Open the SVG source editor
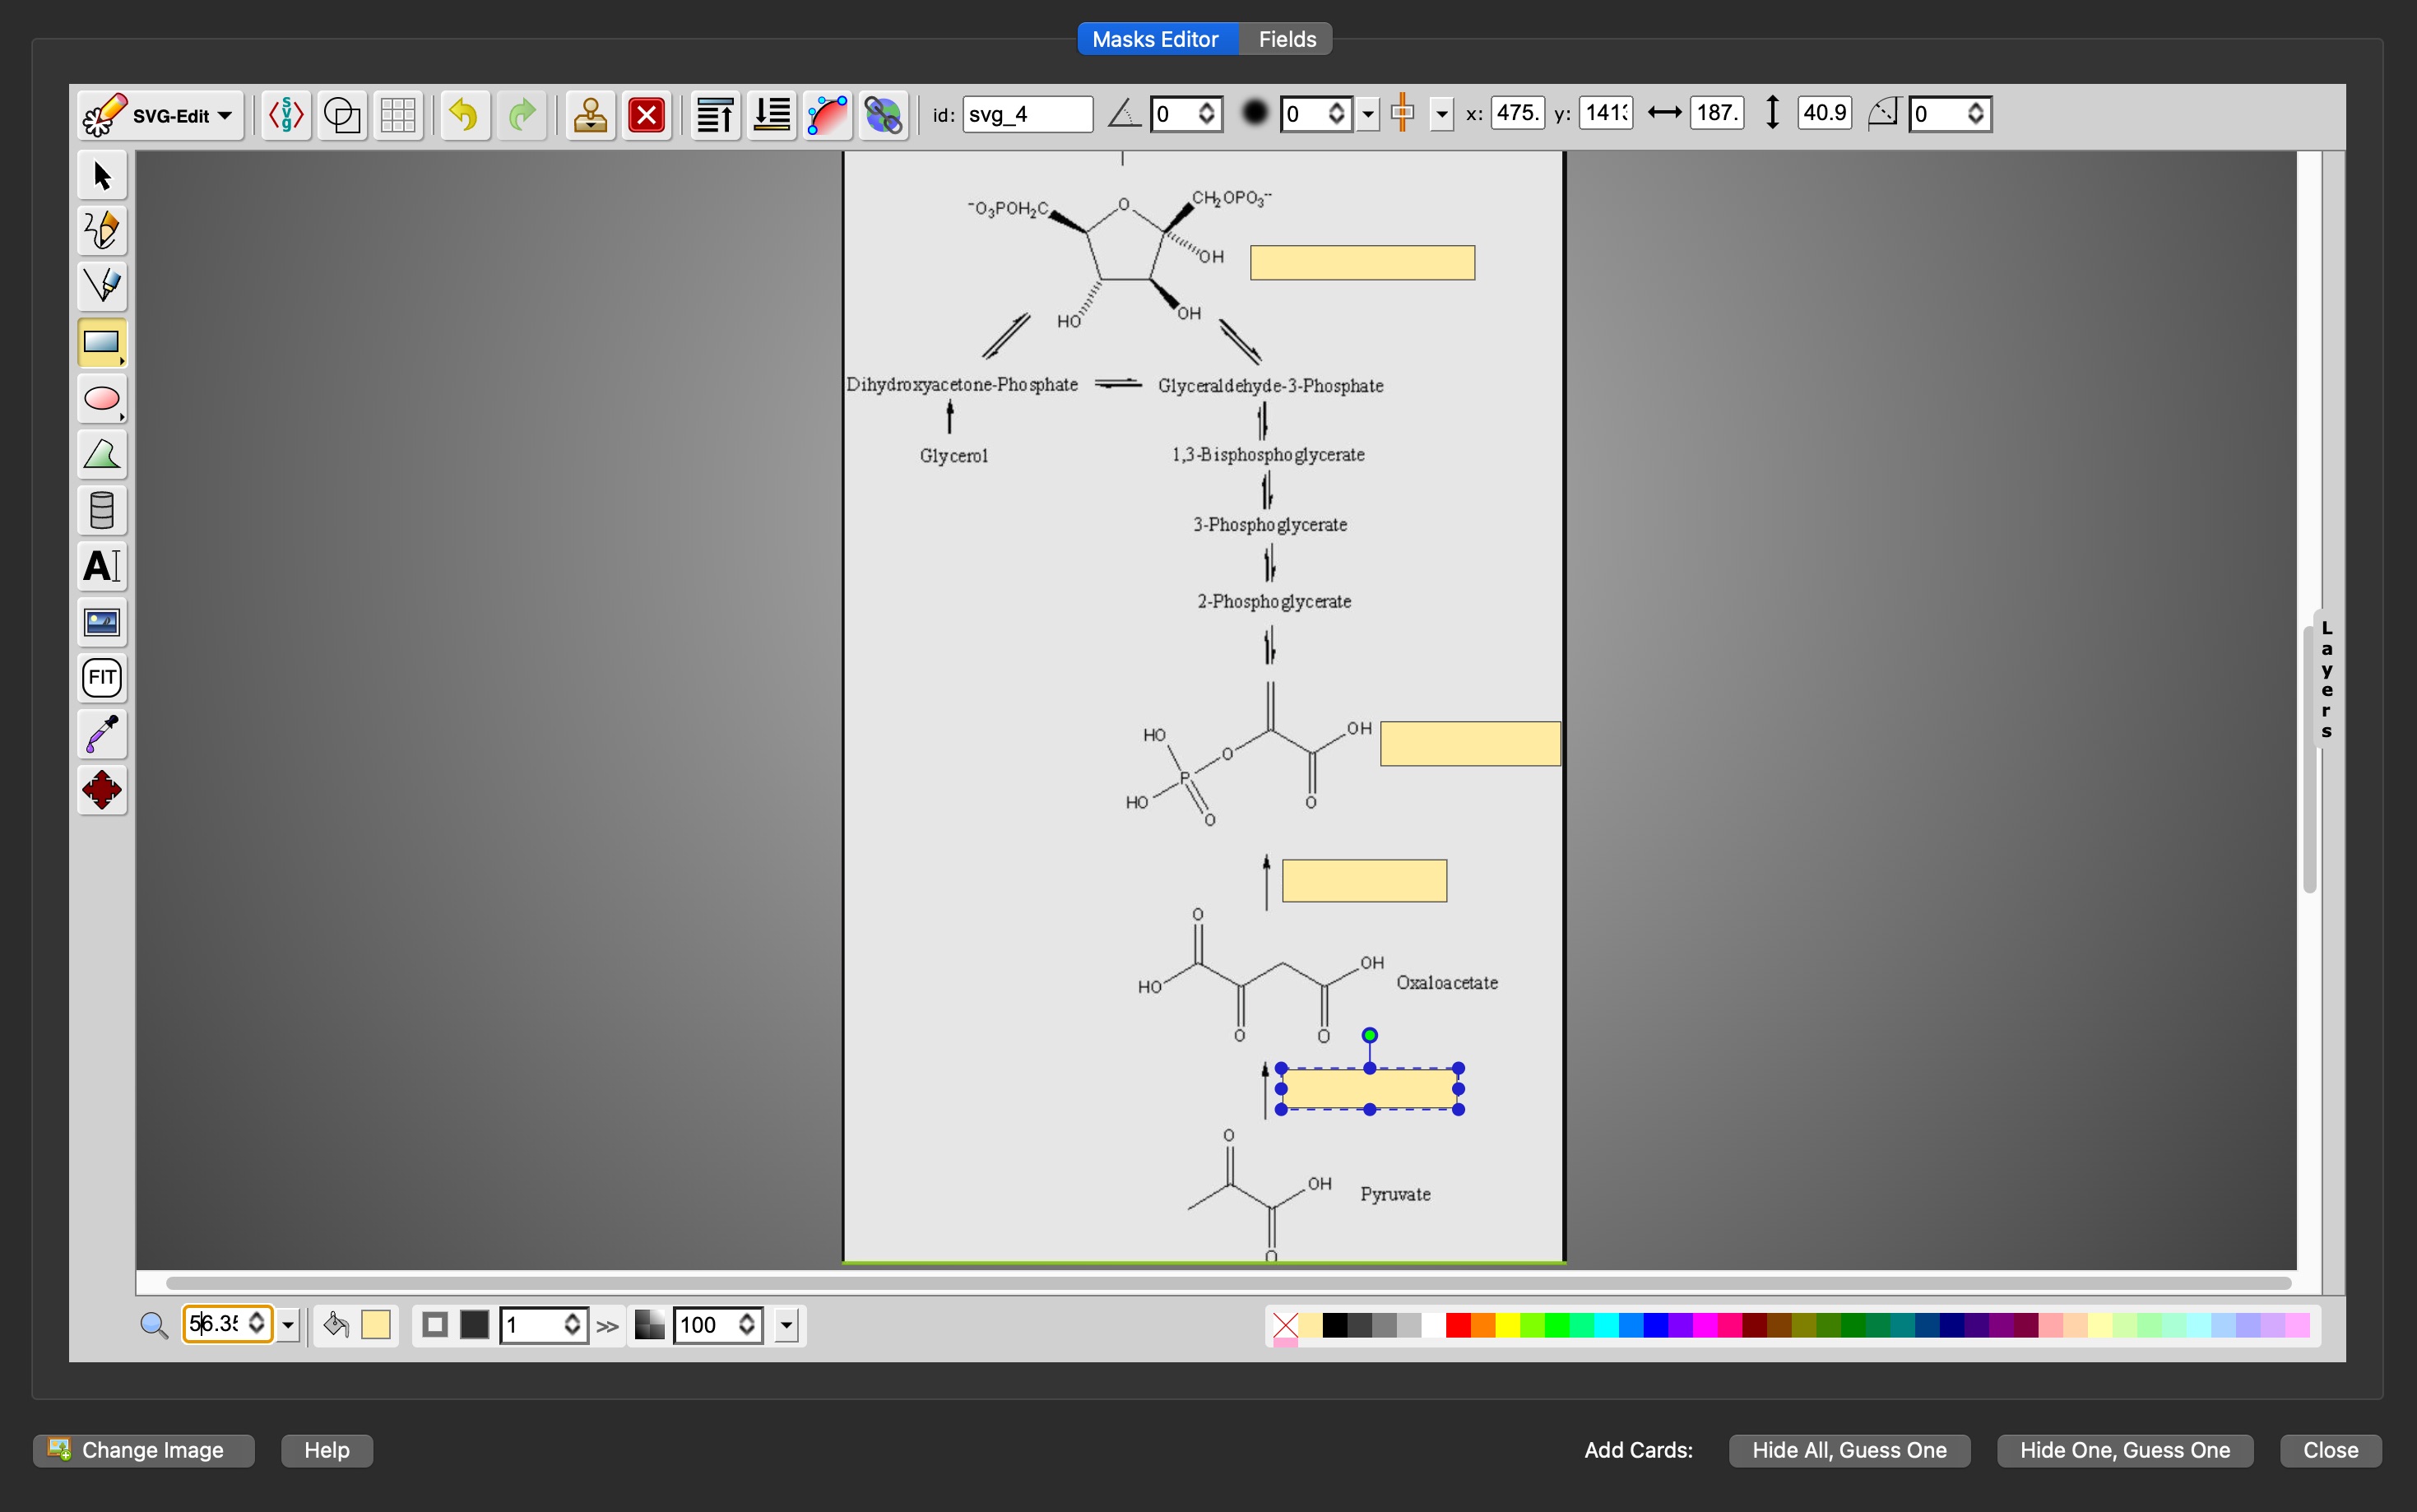The width and height of the screenshot is (2417, 1512). [x=286, y=115]
